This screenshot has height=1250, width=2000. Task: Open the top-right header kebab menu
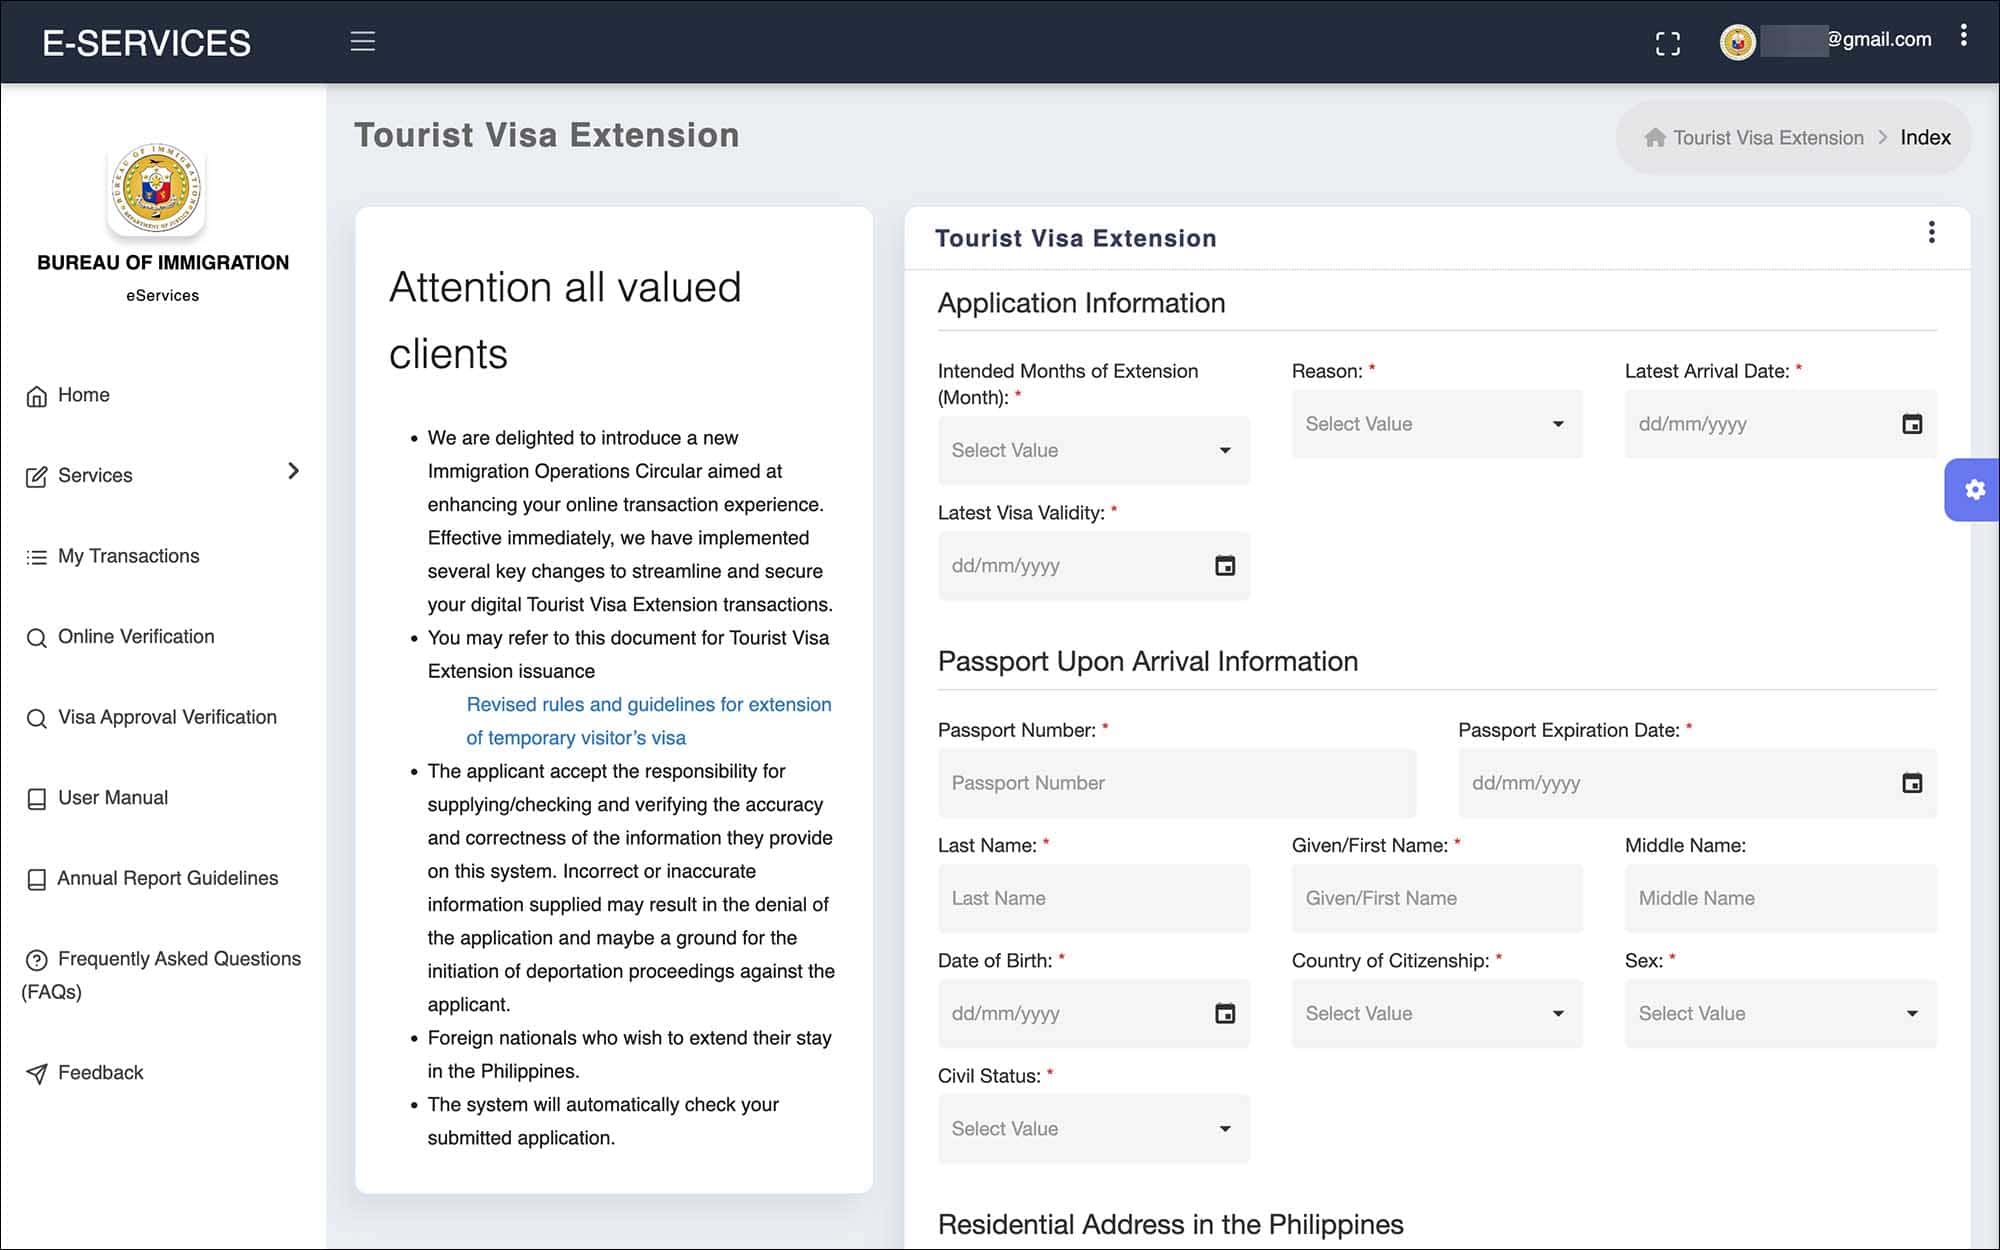click(1964, 36)
